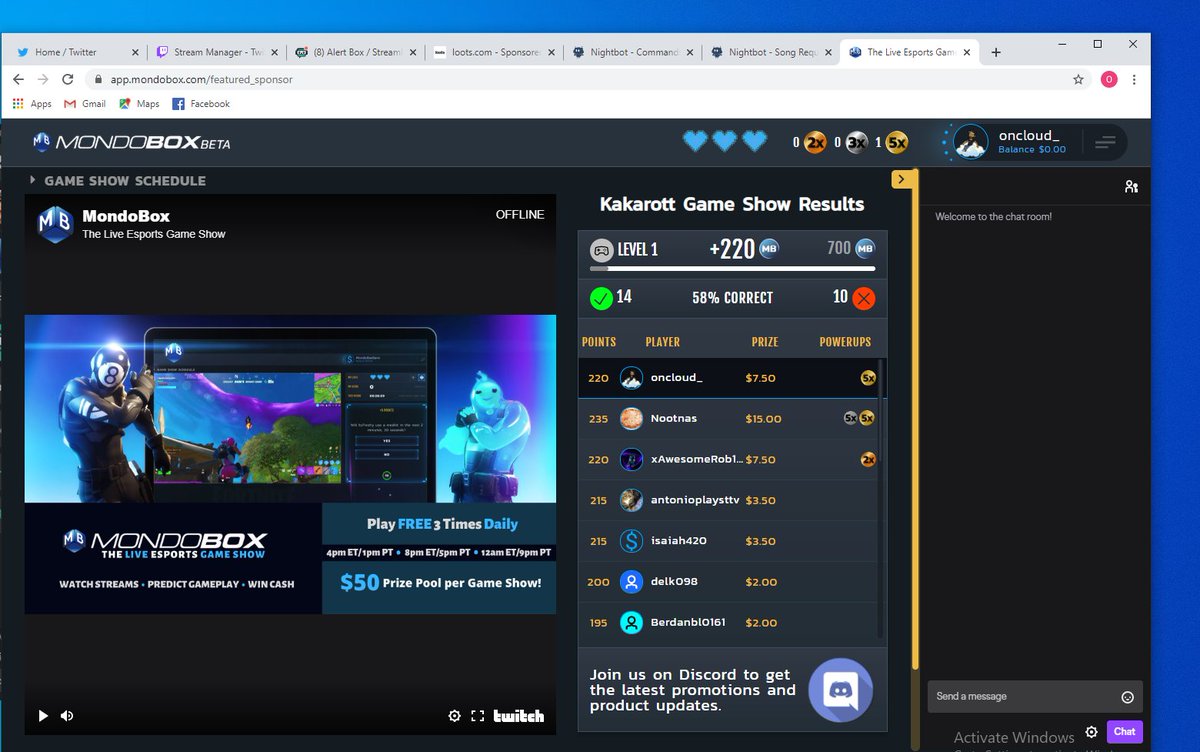
Task: Click the first blue heart life icon
Action: tap(695, 142)
